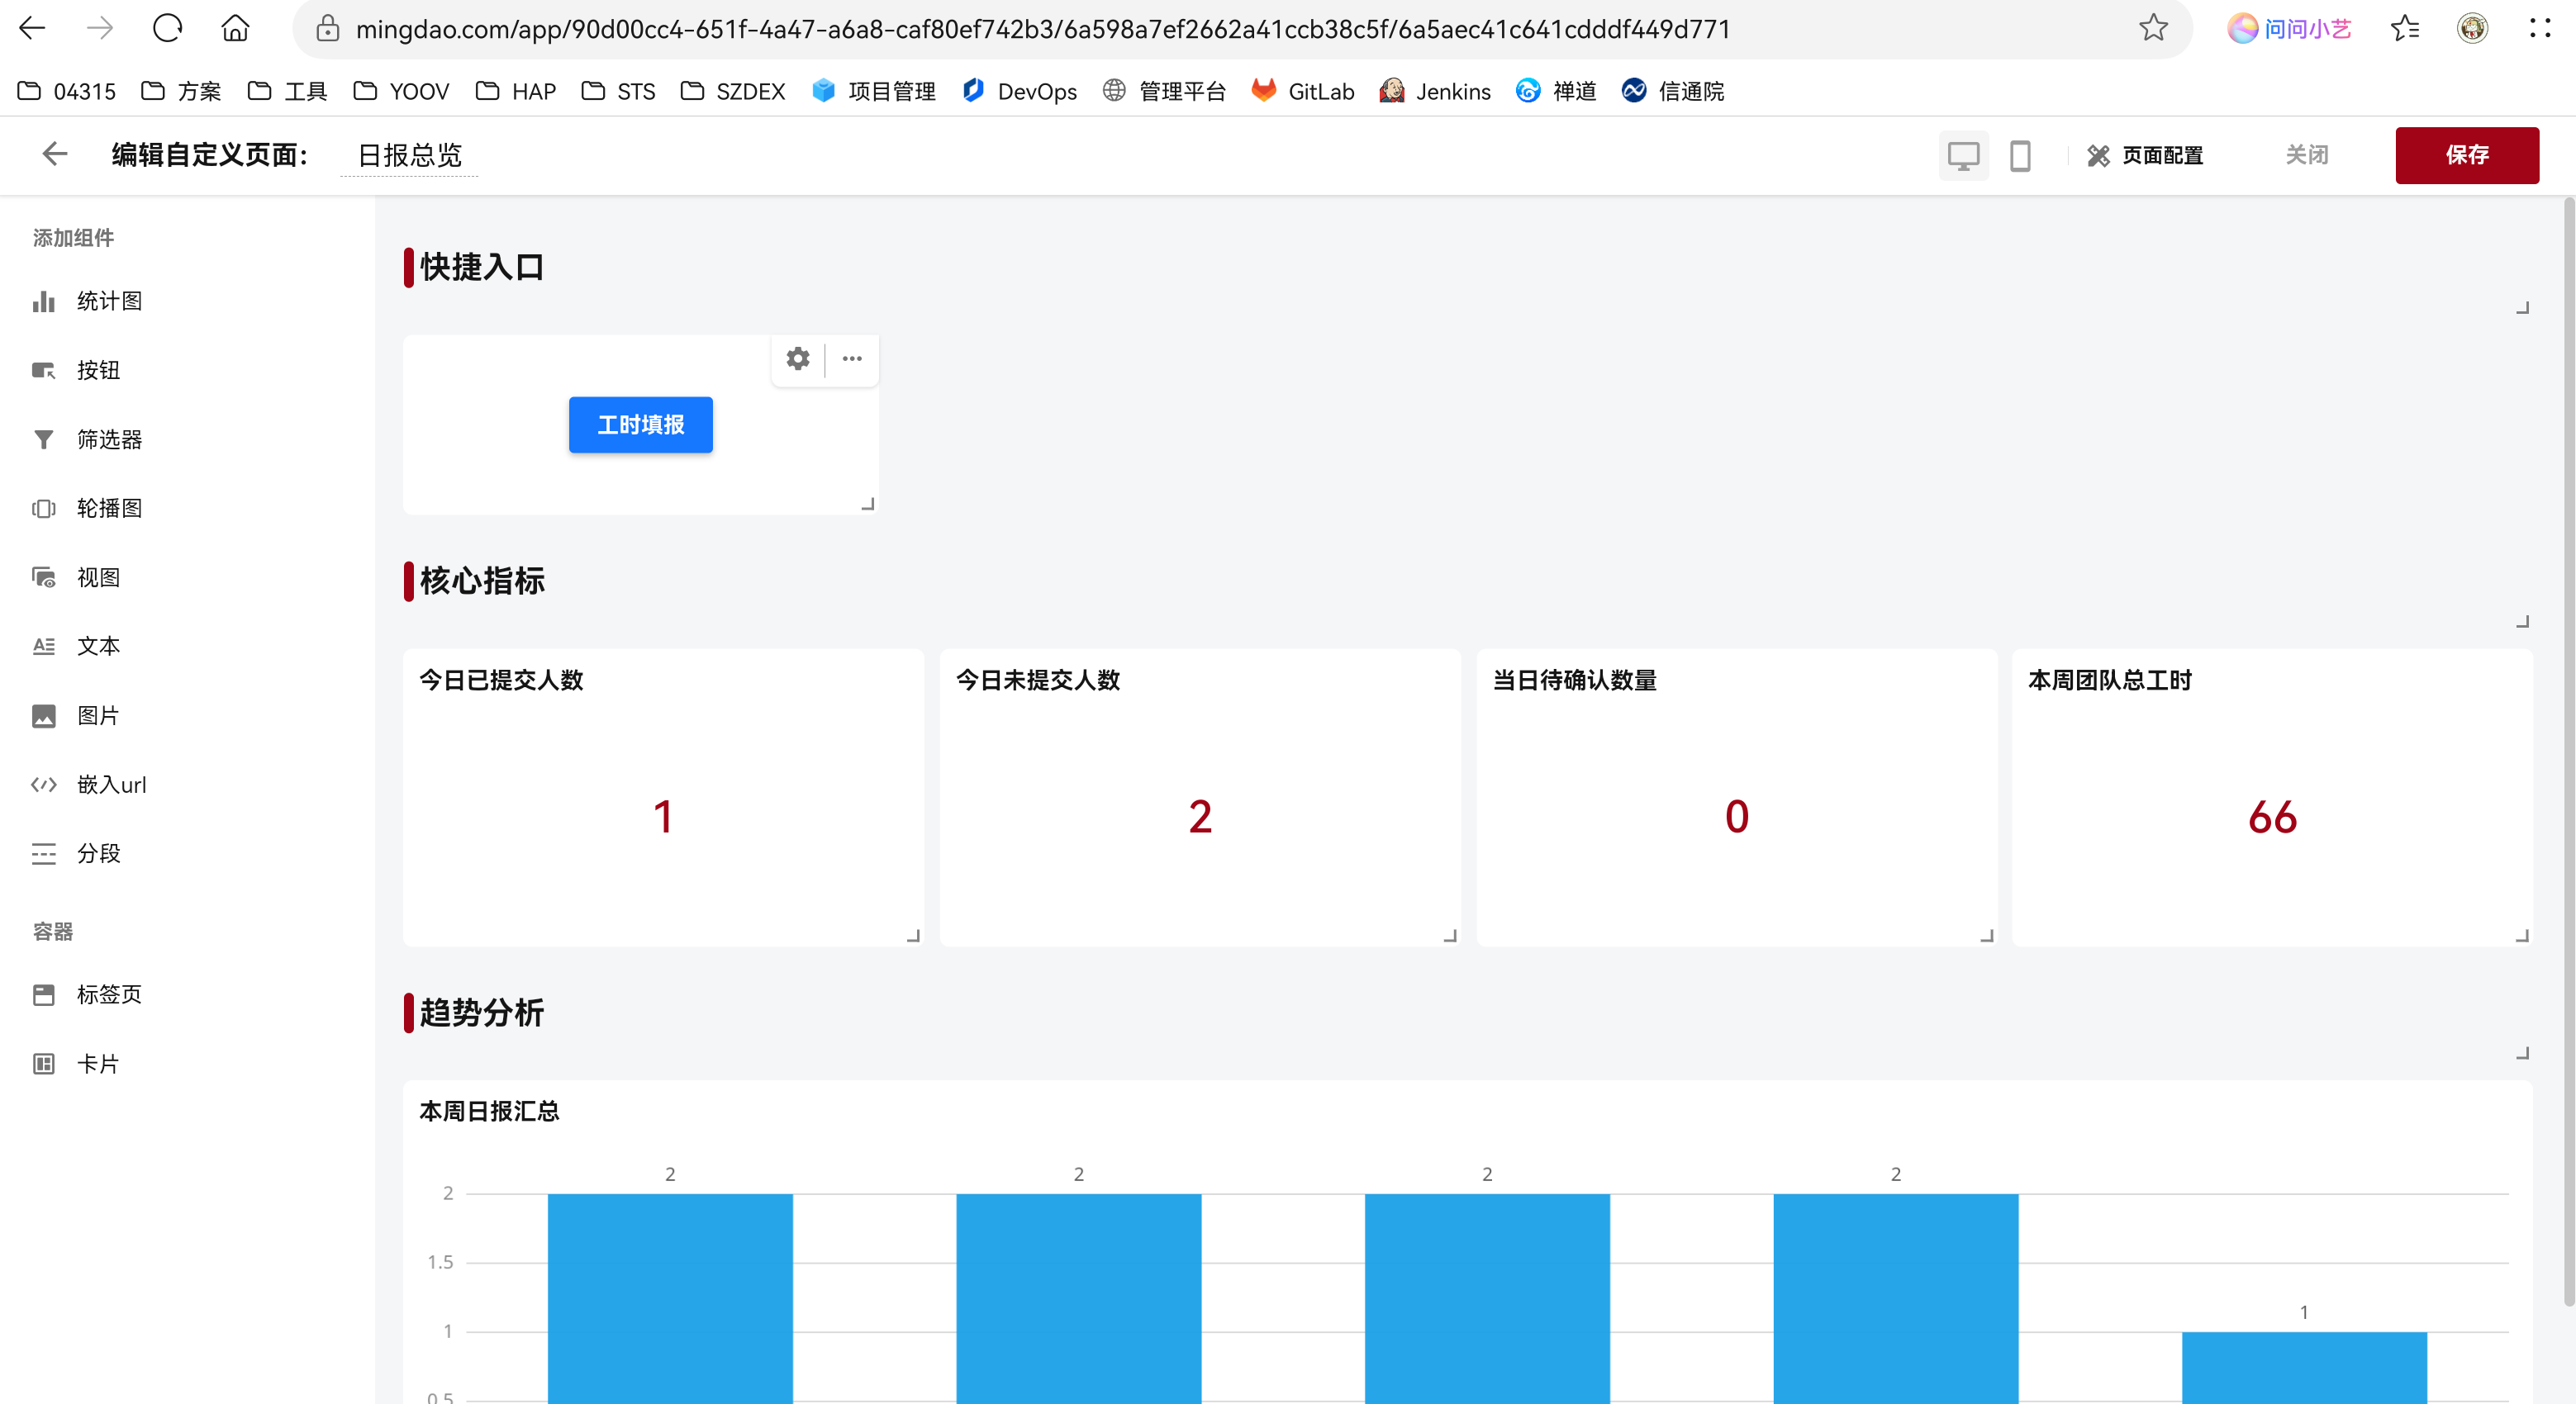2576x1404 pixels.
Task: Add a 轮播图 carousel component
Action: (x=88, y=508)
